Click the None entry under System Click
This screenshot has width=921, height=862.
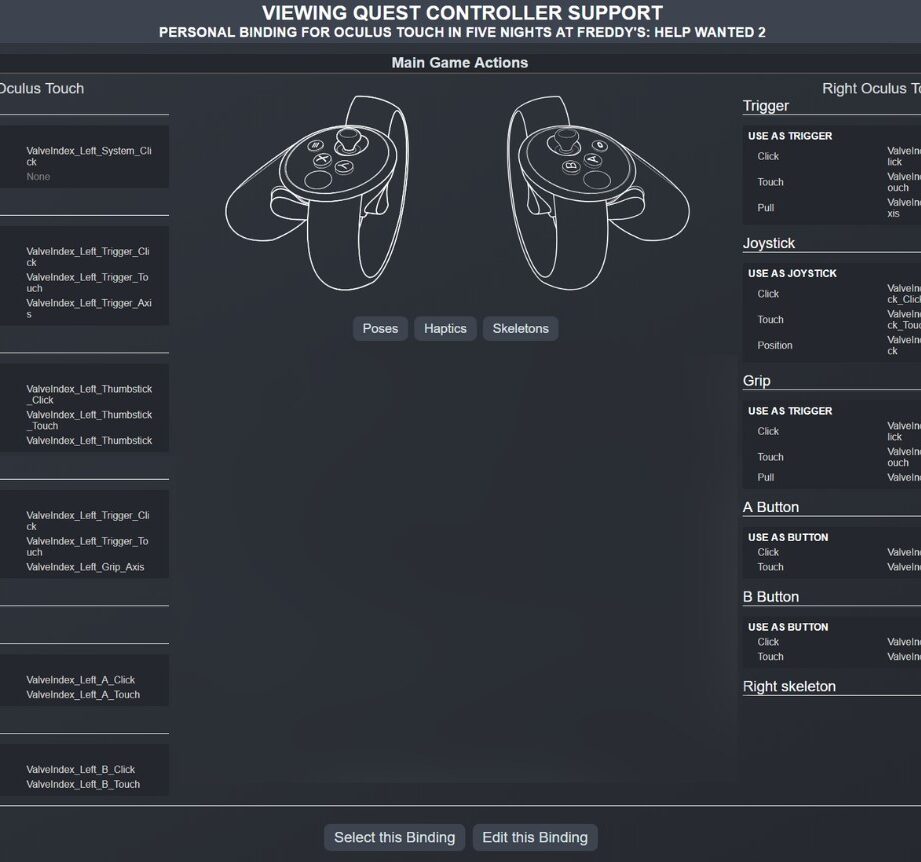[38, 177]
